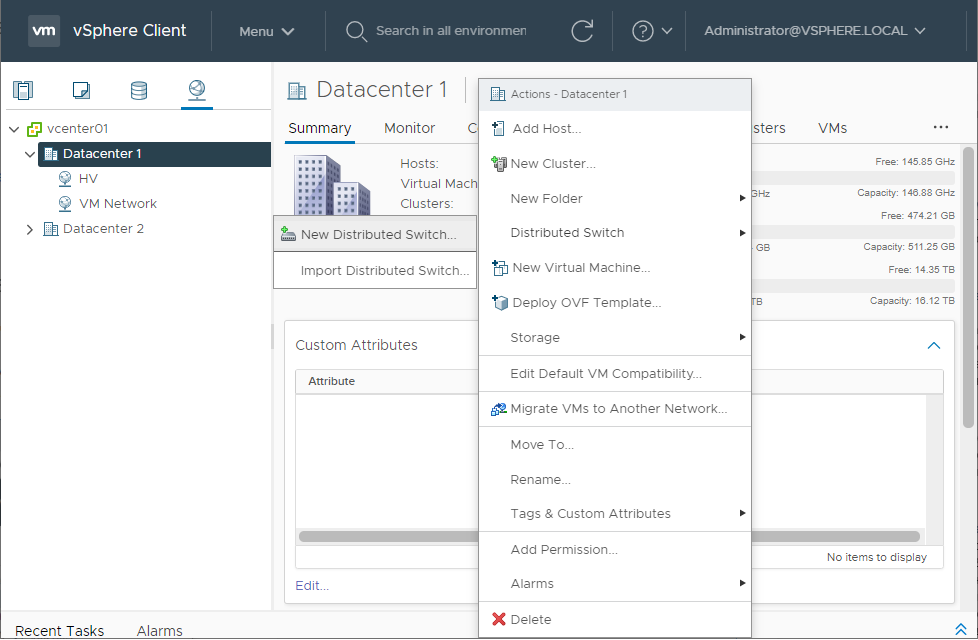Click the vcenter01 server icon
978x640 pixels.
[34, 129]
